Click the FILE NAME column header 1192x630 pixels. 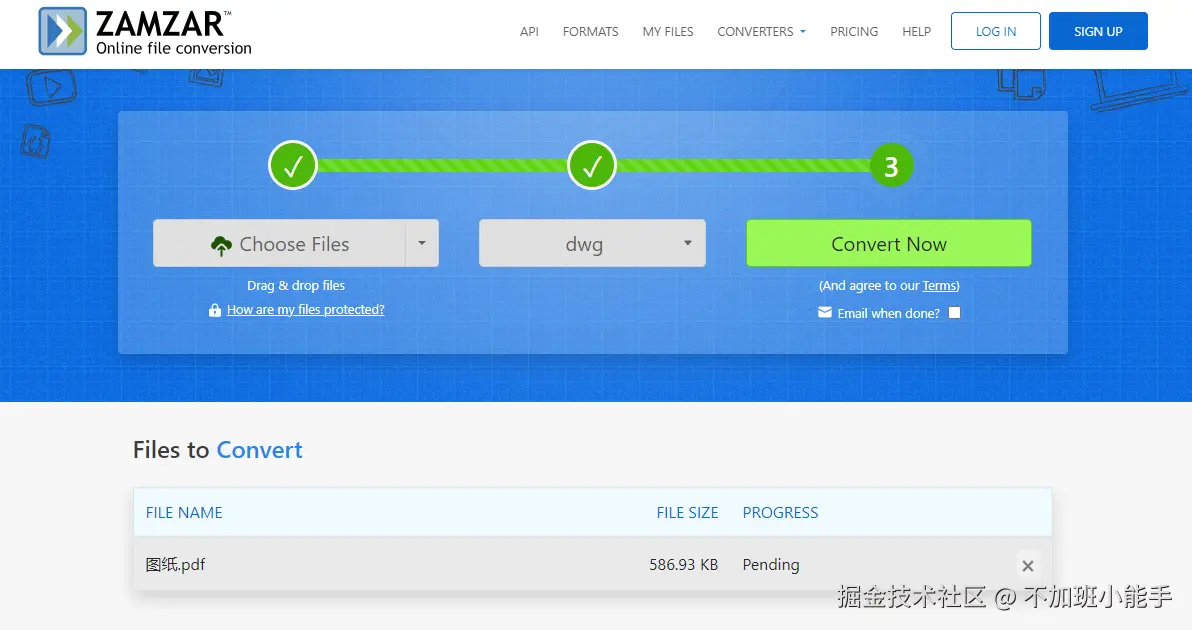point(184,513)
